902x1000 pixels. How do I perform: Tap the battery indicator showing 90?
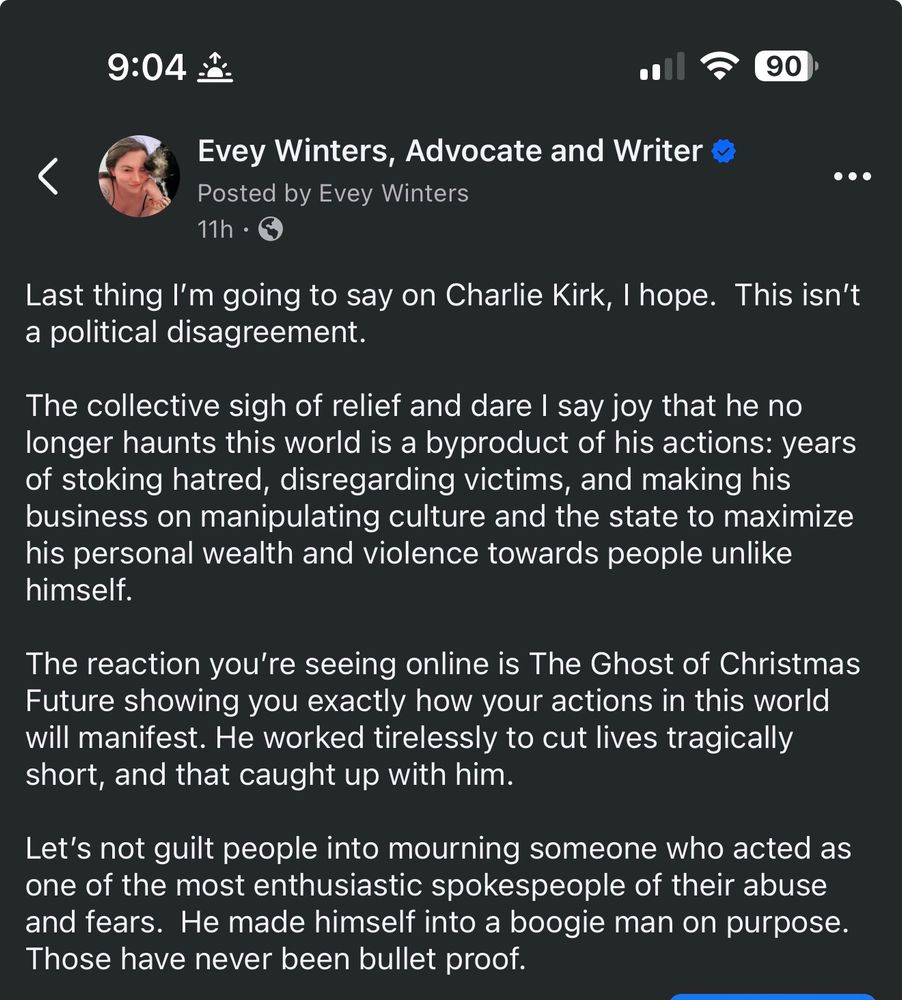pyautogui.click(x=787, y=67)
